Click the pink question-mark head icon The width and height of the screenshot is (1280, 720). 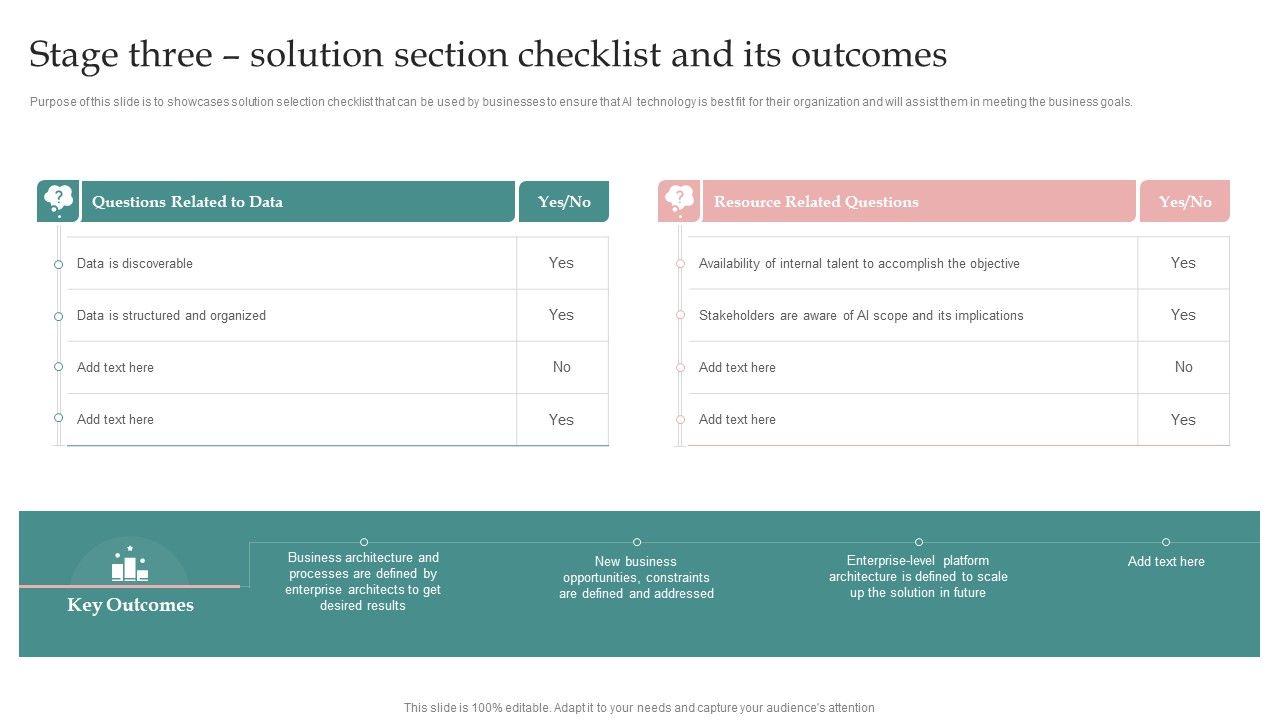click(679, 200)
